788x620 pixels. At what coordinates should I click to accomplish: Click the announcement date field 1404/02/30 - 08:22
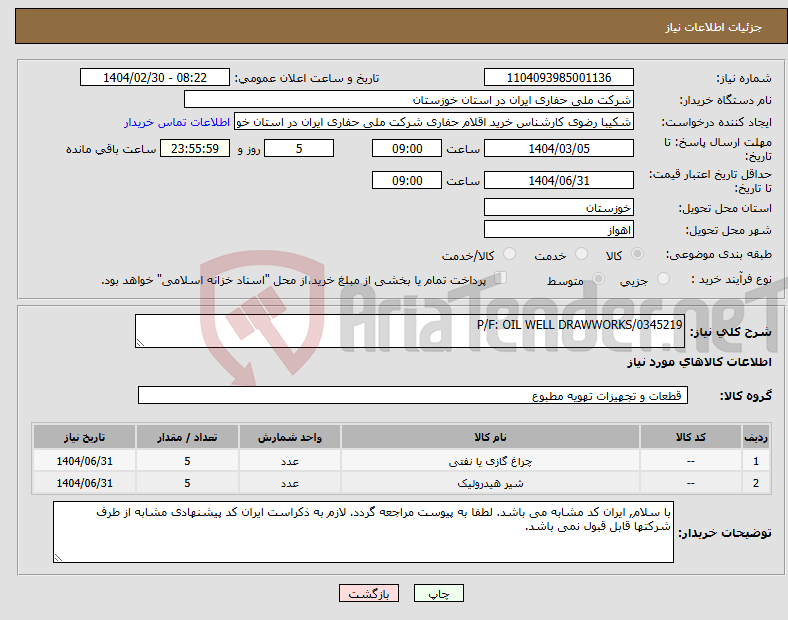tap(155, 77)
